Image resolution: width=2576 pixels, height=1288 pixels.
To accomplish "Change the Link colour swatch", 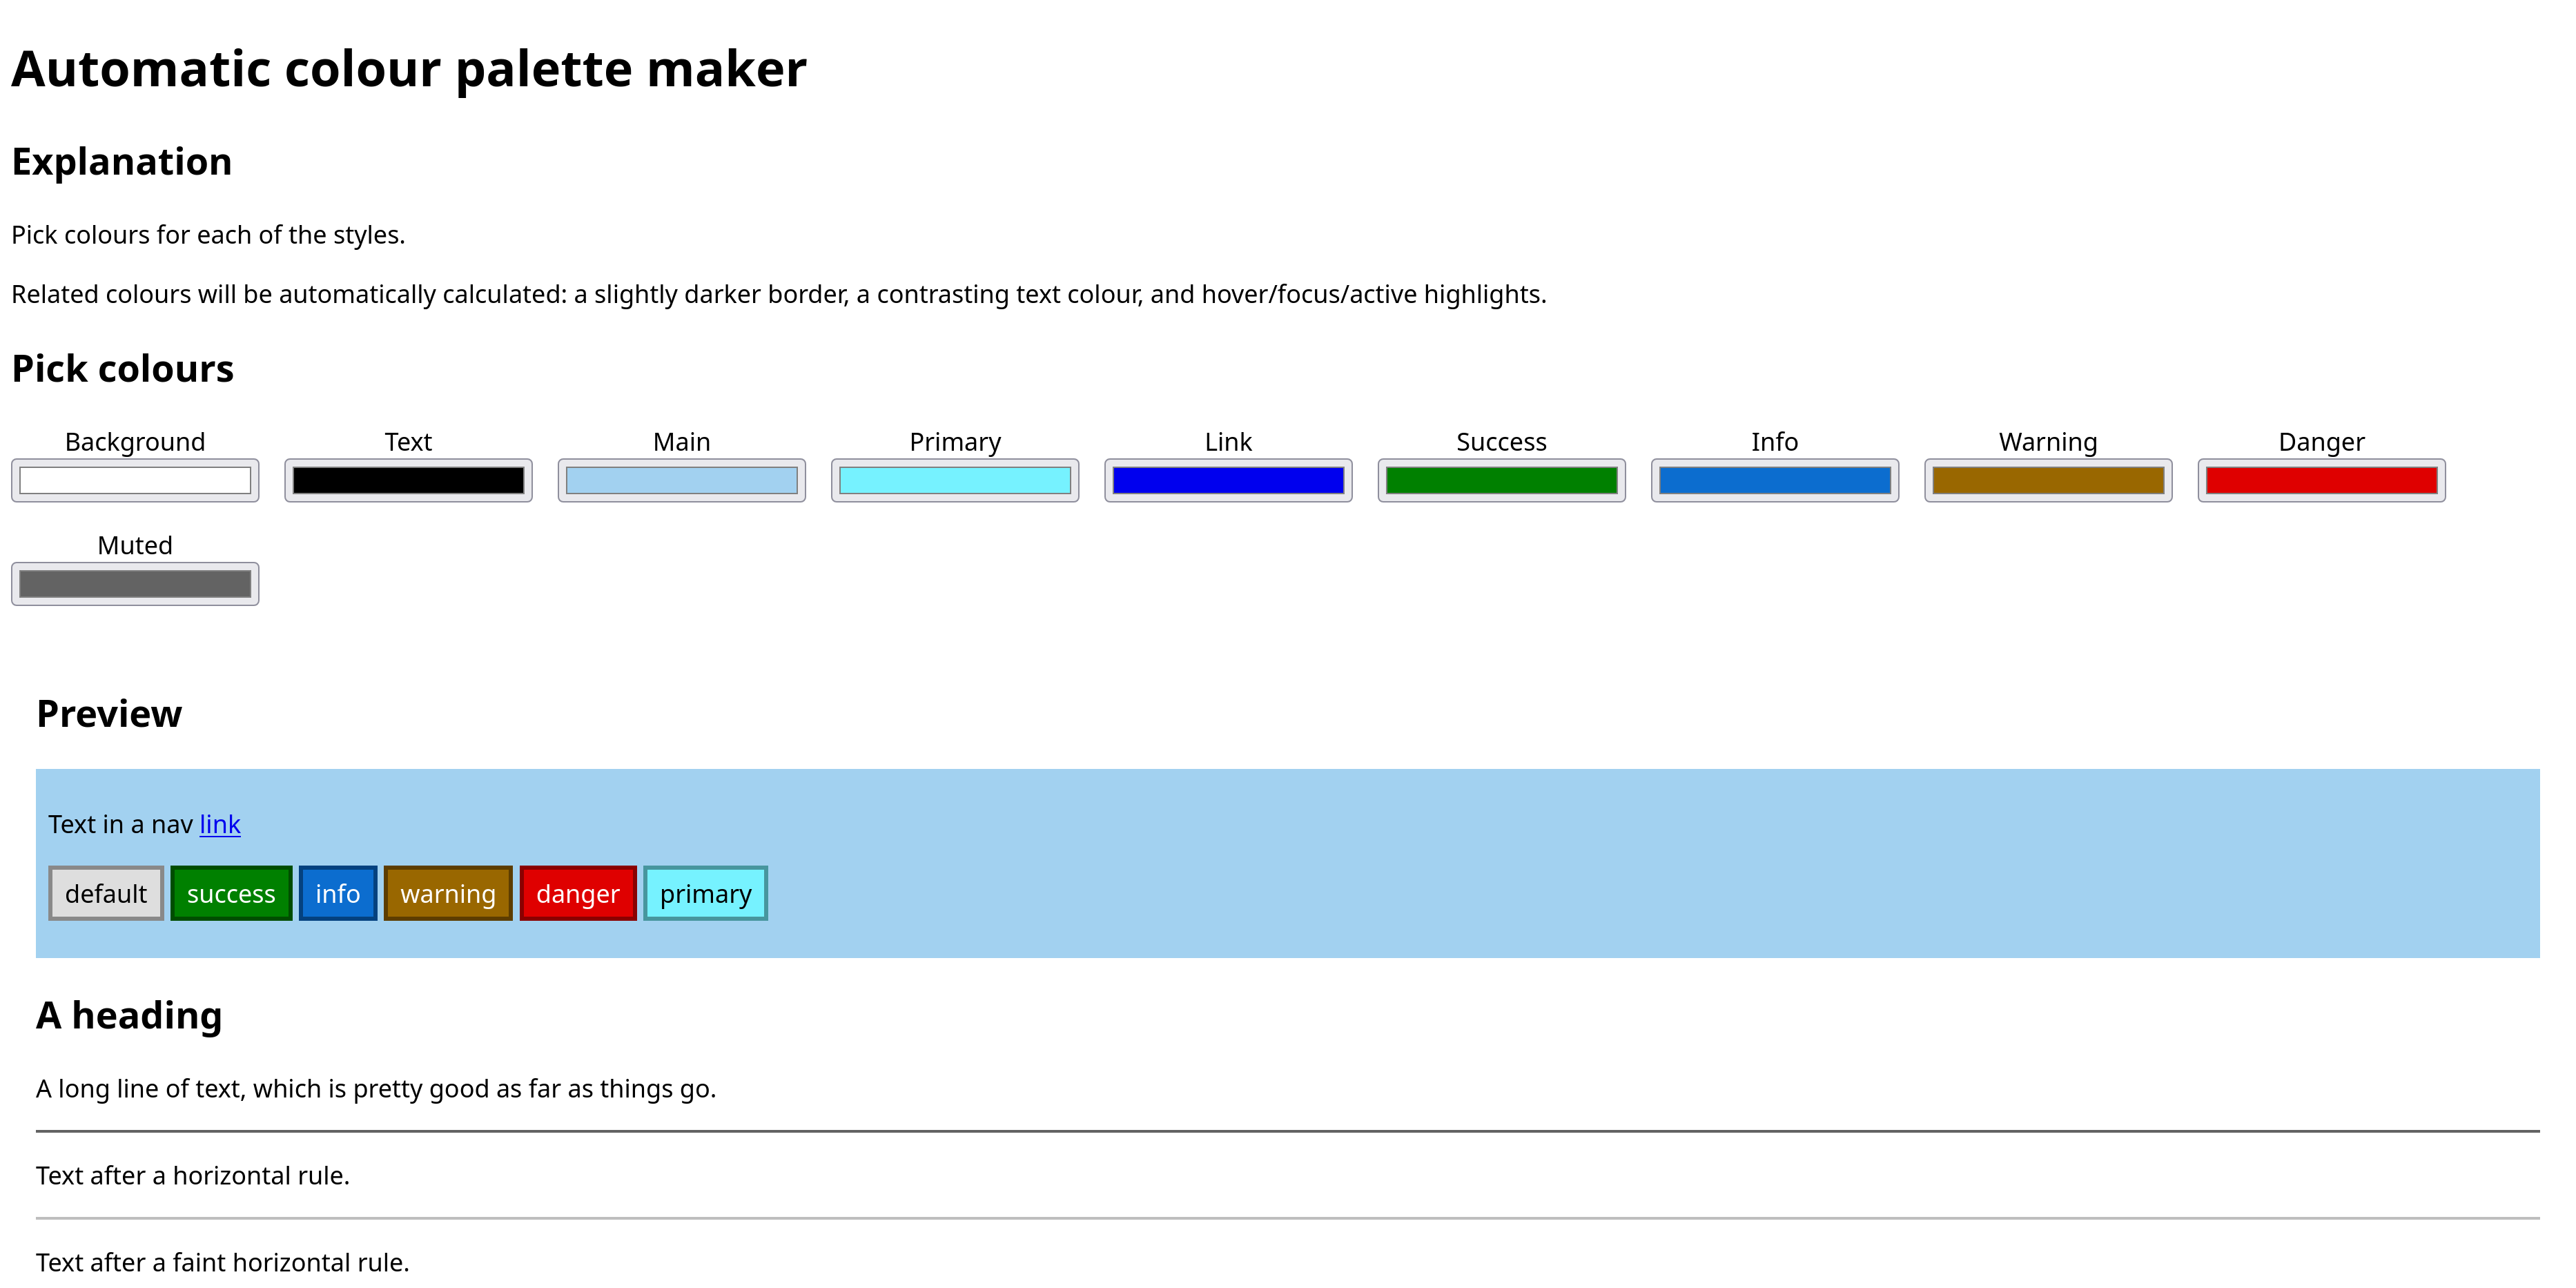I will pos(1228,480).
